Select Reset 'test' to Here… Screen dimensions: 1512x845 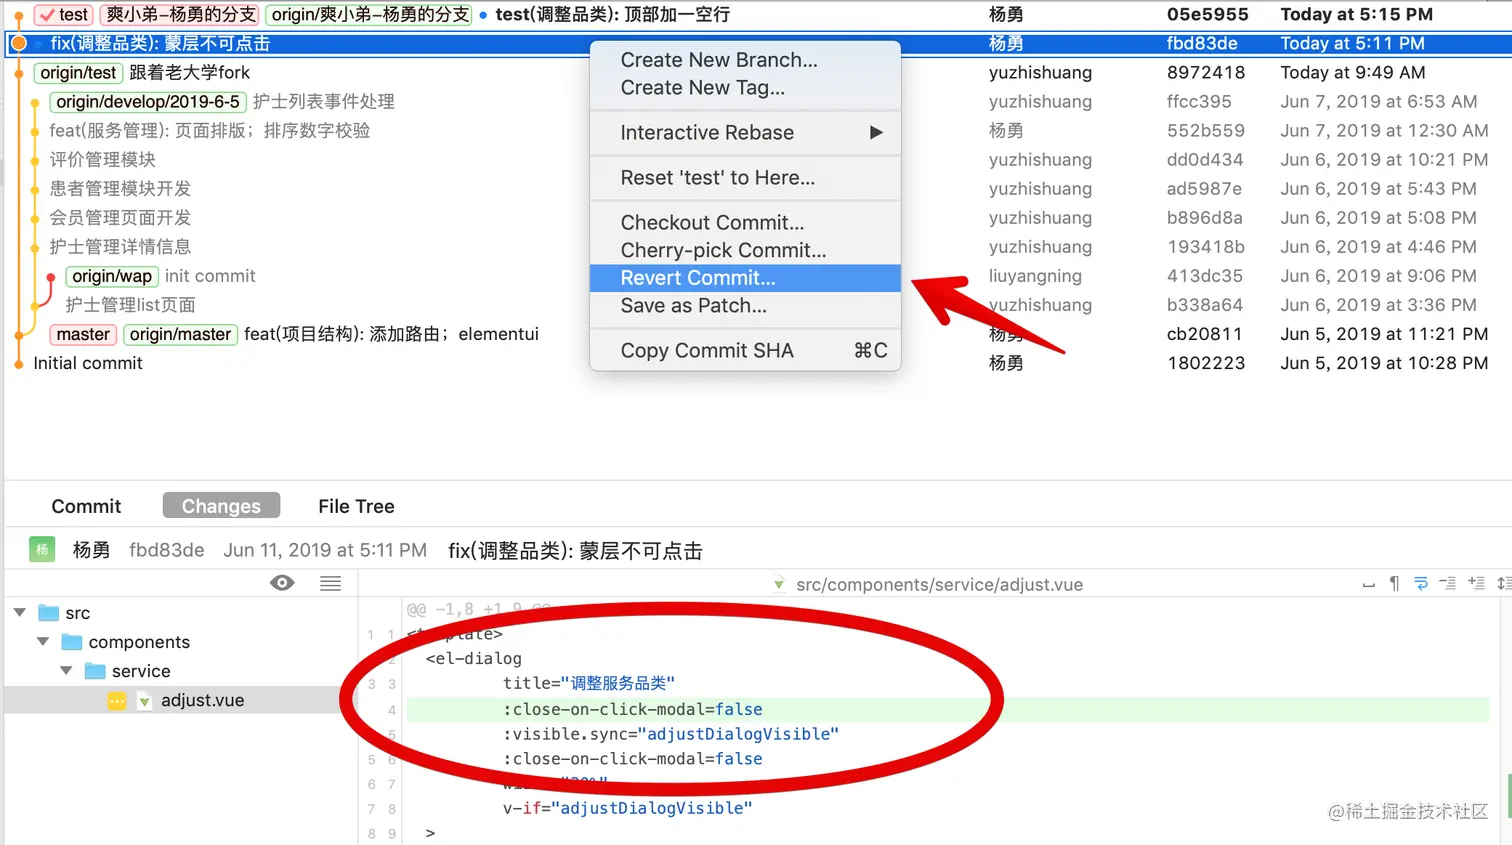click(745, 177)
